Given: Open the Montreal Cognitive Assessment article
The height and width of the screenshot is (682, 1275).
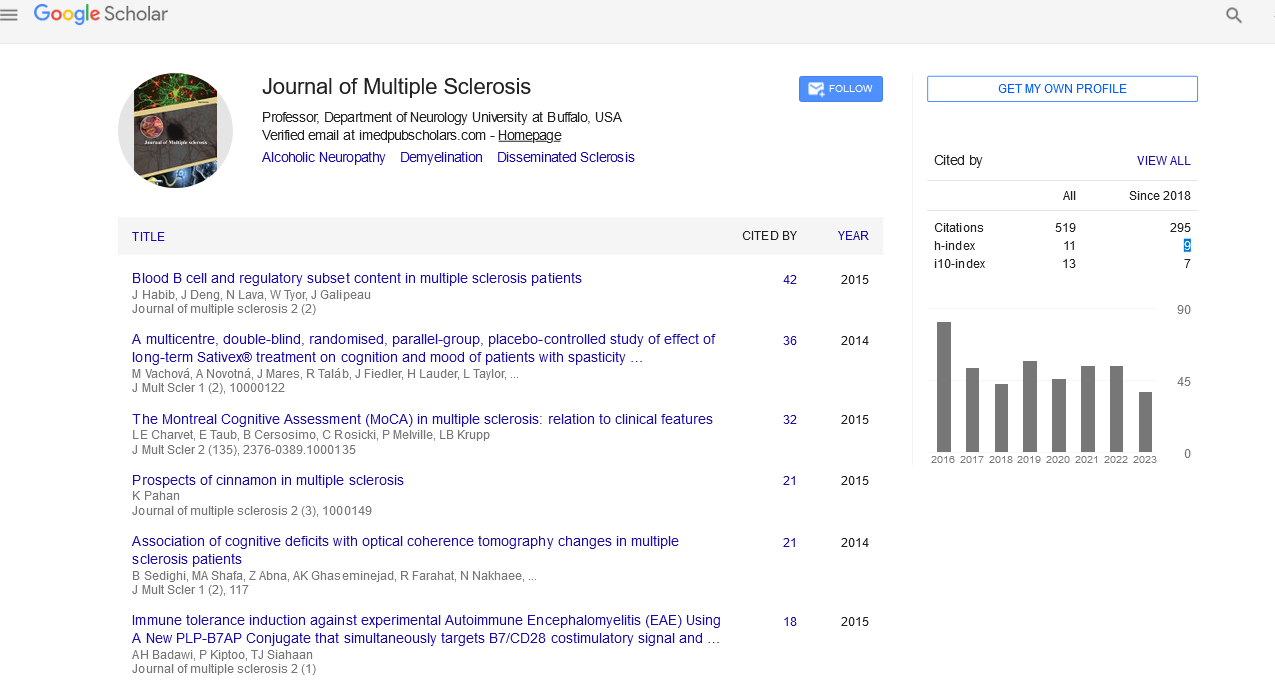Looking at the screenshot, I should coord(422,419).
